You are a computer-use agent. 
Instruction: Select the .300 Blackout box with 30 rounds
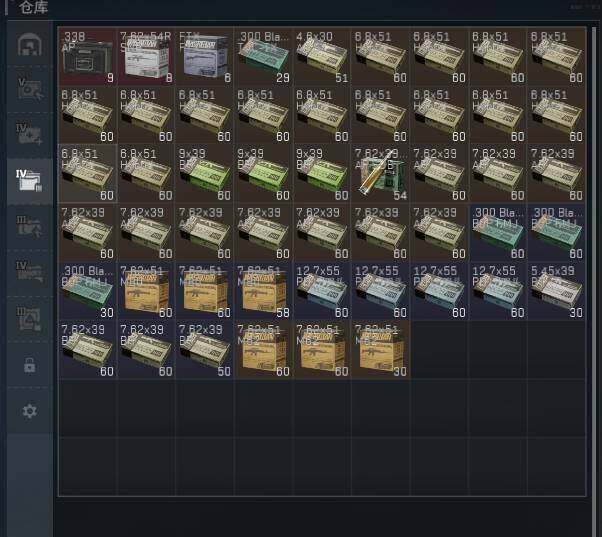pos(88,291)
